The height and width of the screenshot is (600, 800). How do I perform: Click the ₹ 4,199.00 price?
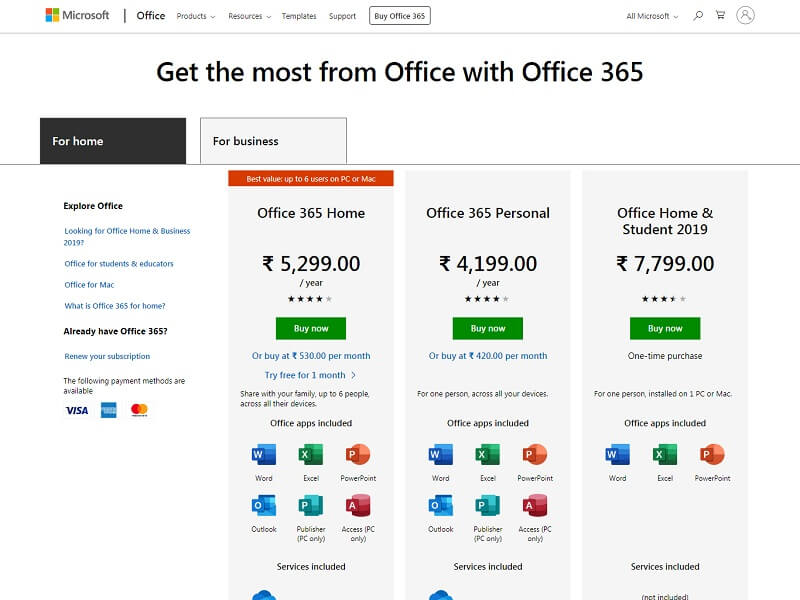pyautogui.click(x=488, y=264)
